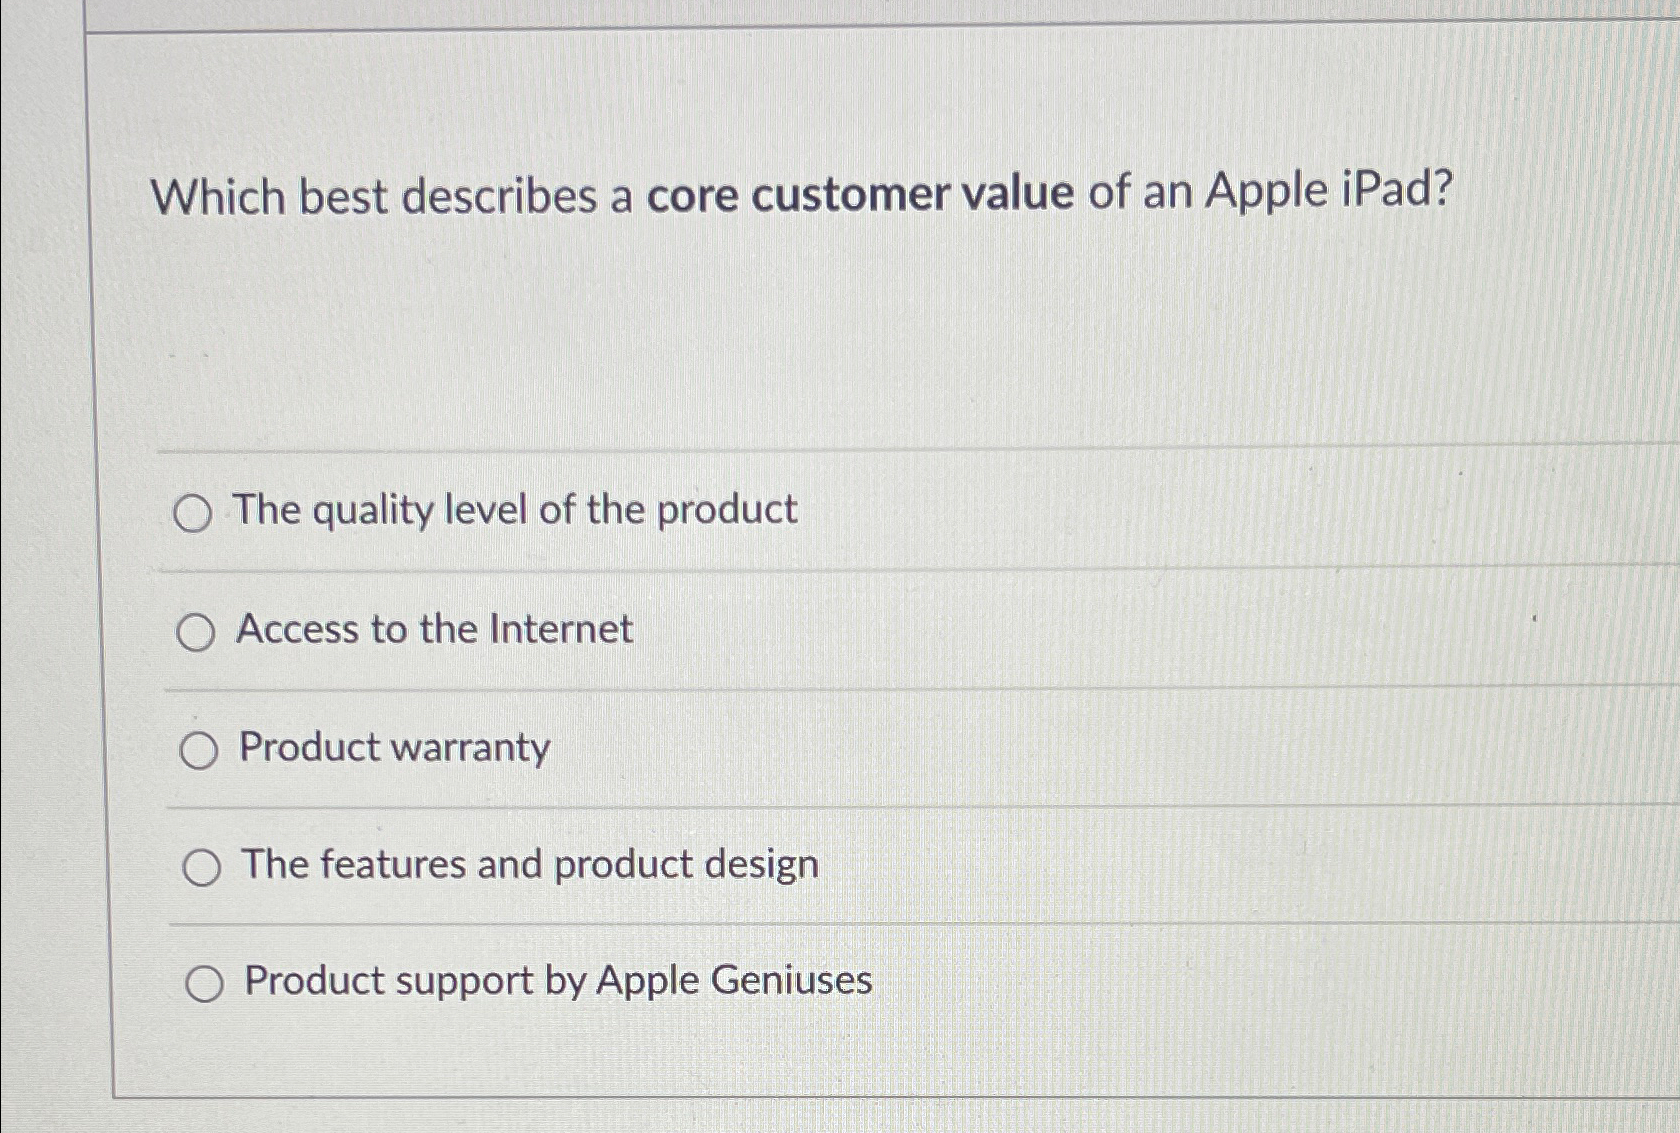This screenshot has width=1680, height=1133.
Task: Click the blank area below the question text
Action: click(800, 350)
